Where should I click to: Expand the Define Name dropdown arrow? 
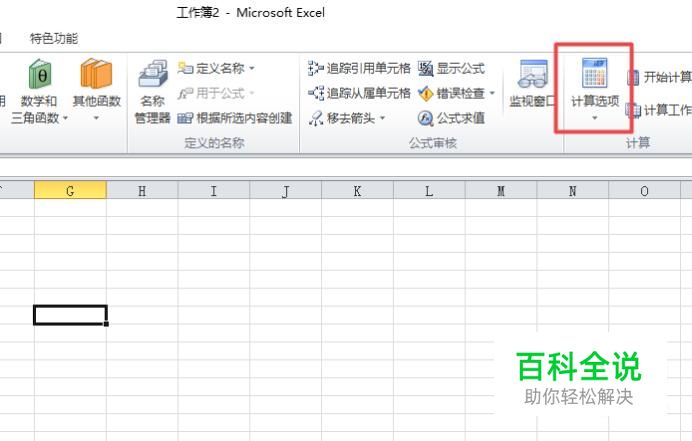[252, 68]
